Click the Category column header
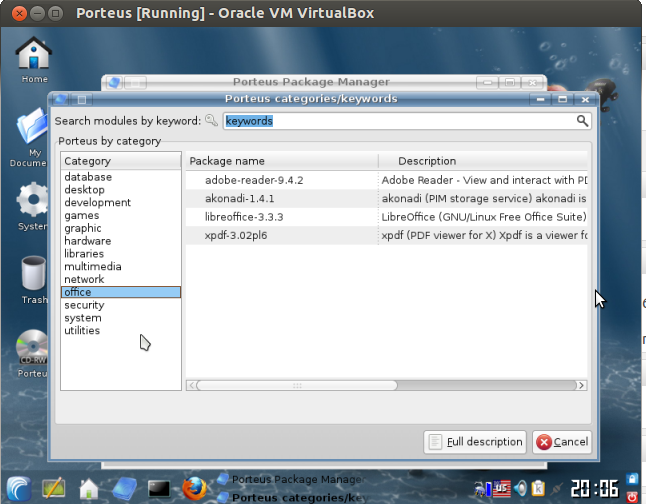The height and width of the screenshot is (504, 646). click(121, 161)
